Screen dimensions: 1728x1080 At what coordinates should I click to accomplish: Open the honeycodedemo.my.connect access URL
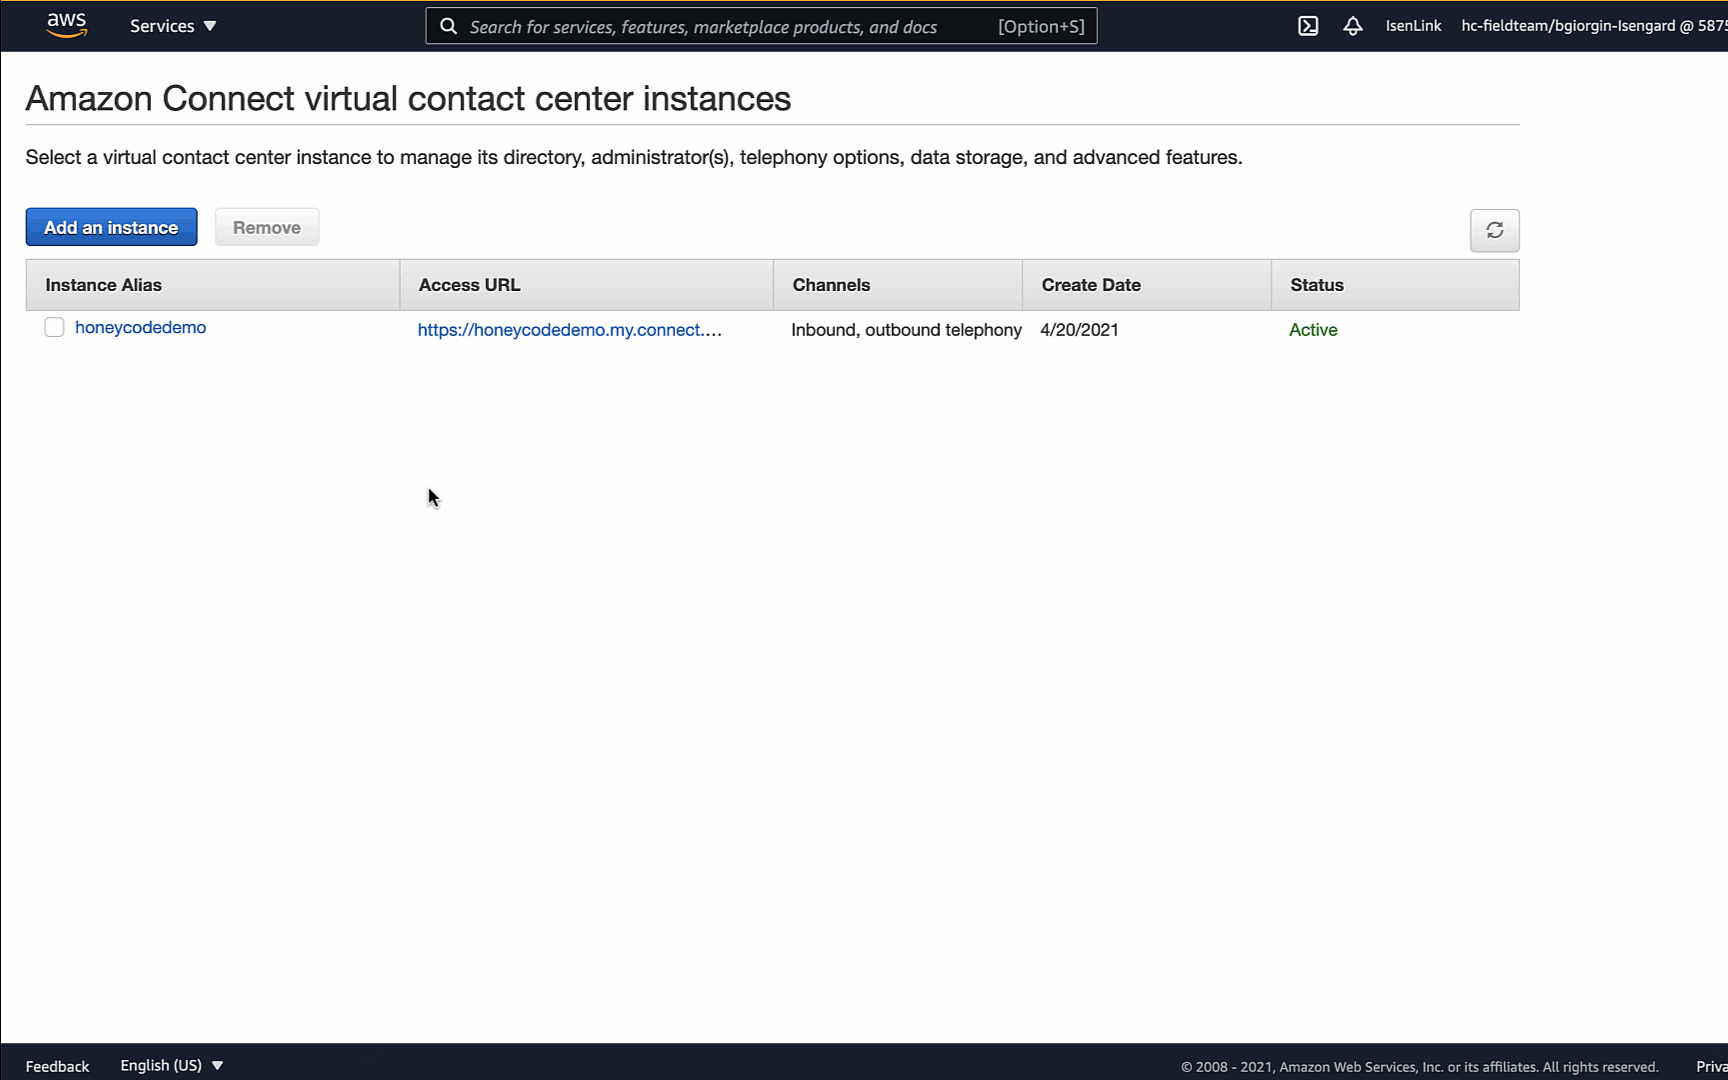570,330
